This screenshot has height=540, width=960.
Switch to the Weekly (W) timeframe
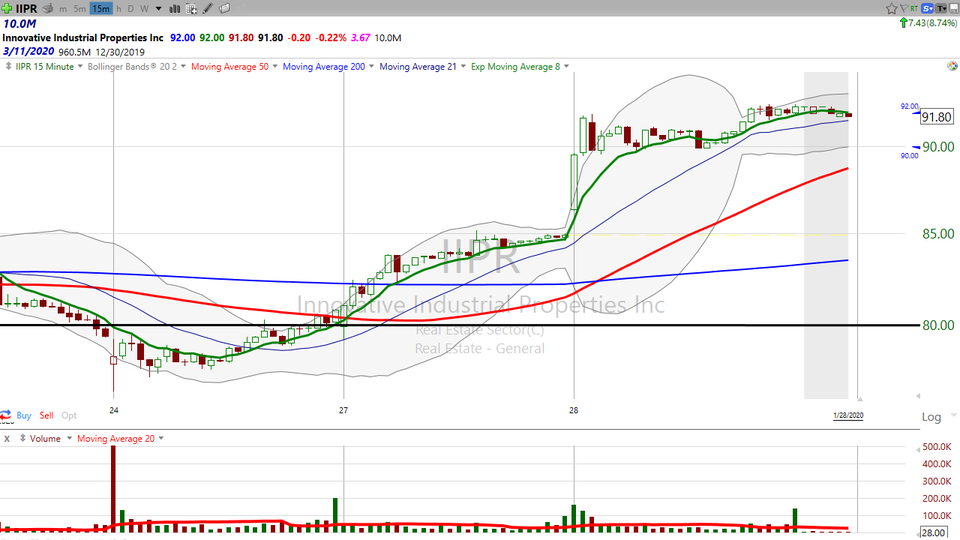tap(144, 9)
